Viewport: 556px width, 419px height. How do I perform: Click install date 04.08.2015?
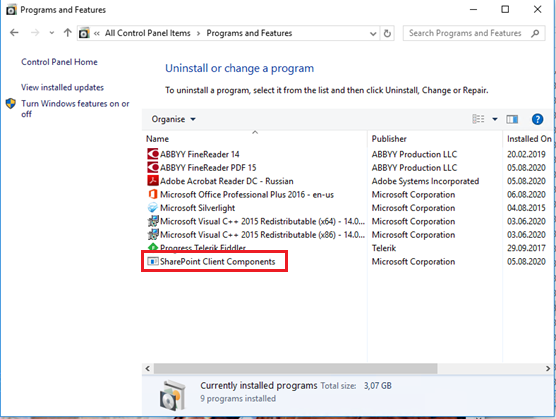(526, 208)
